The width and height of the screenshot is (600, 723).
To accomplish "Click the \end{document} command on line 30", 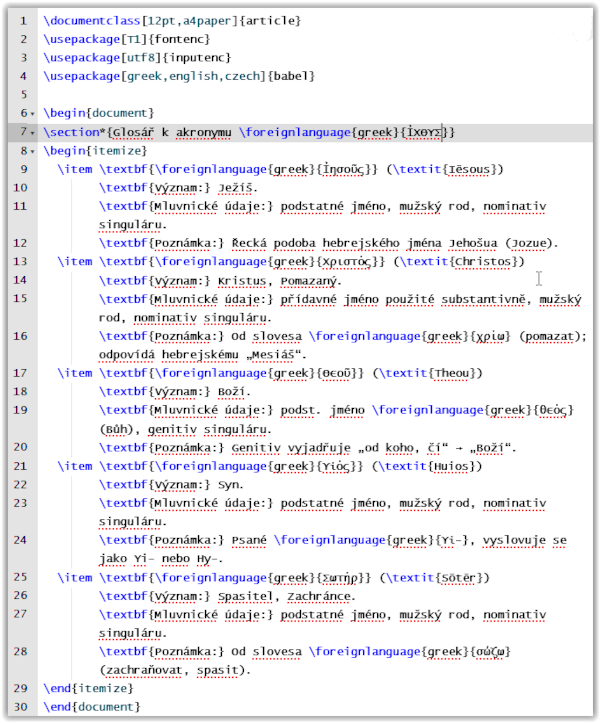I will tap(92, 707).
